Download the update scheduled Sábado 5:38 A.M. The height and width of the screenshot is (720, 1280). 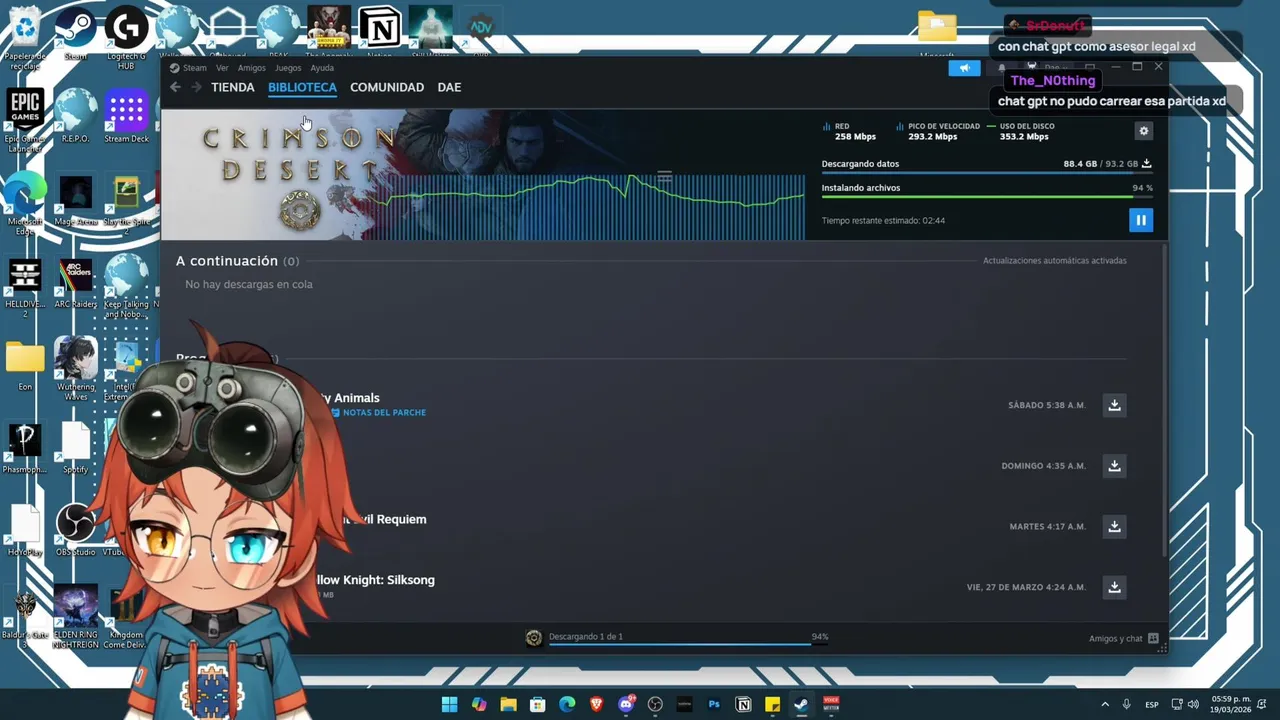[1114, 405]
